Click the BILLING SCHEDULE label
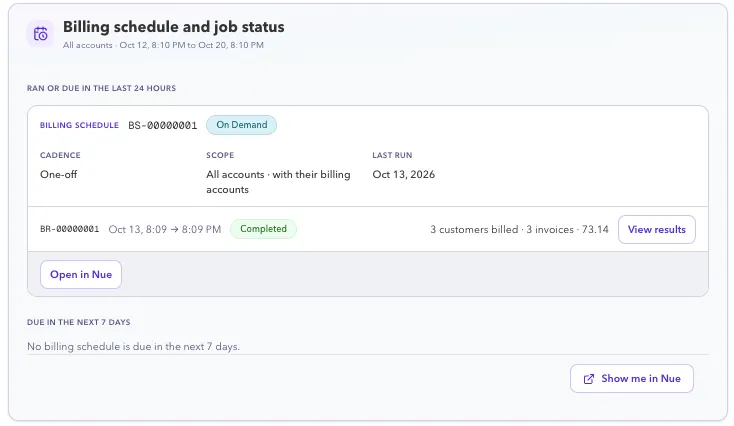This screenshot has height=426, width=734. pyautogui.click(x=80, y=125)
